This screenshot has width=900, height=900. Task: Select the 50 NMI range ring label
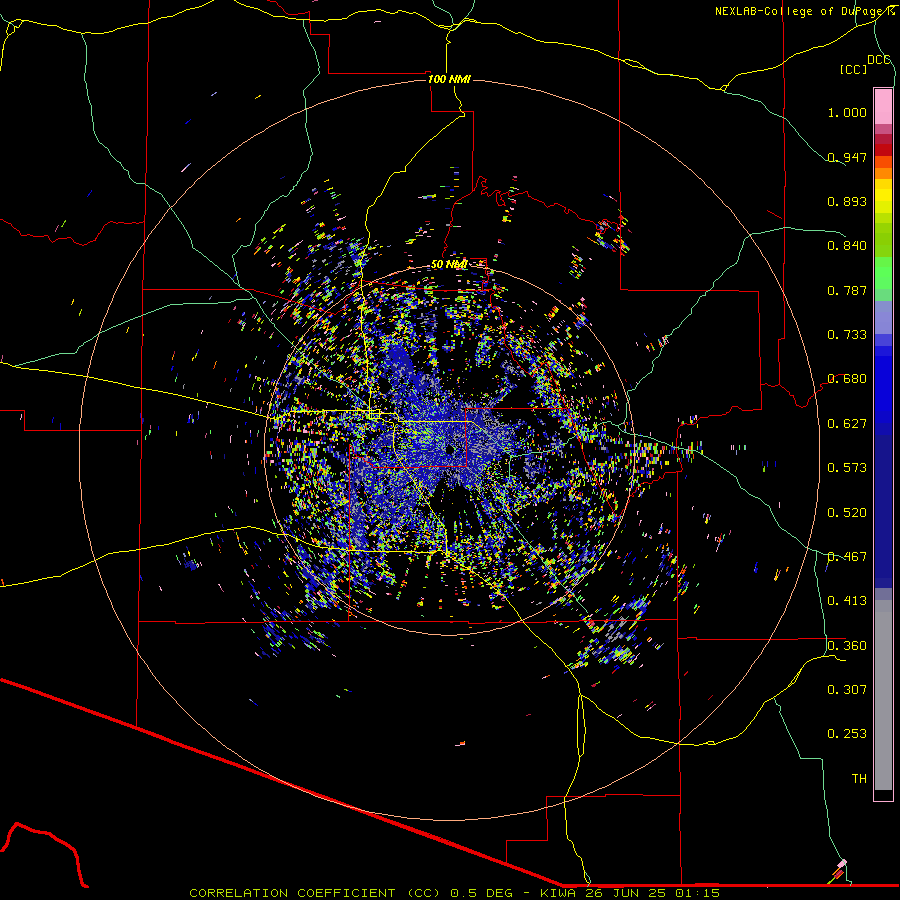coord(449,264)
